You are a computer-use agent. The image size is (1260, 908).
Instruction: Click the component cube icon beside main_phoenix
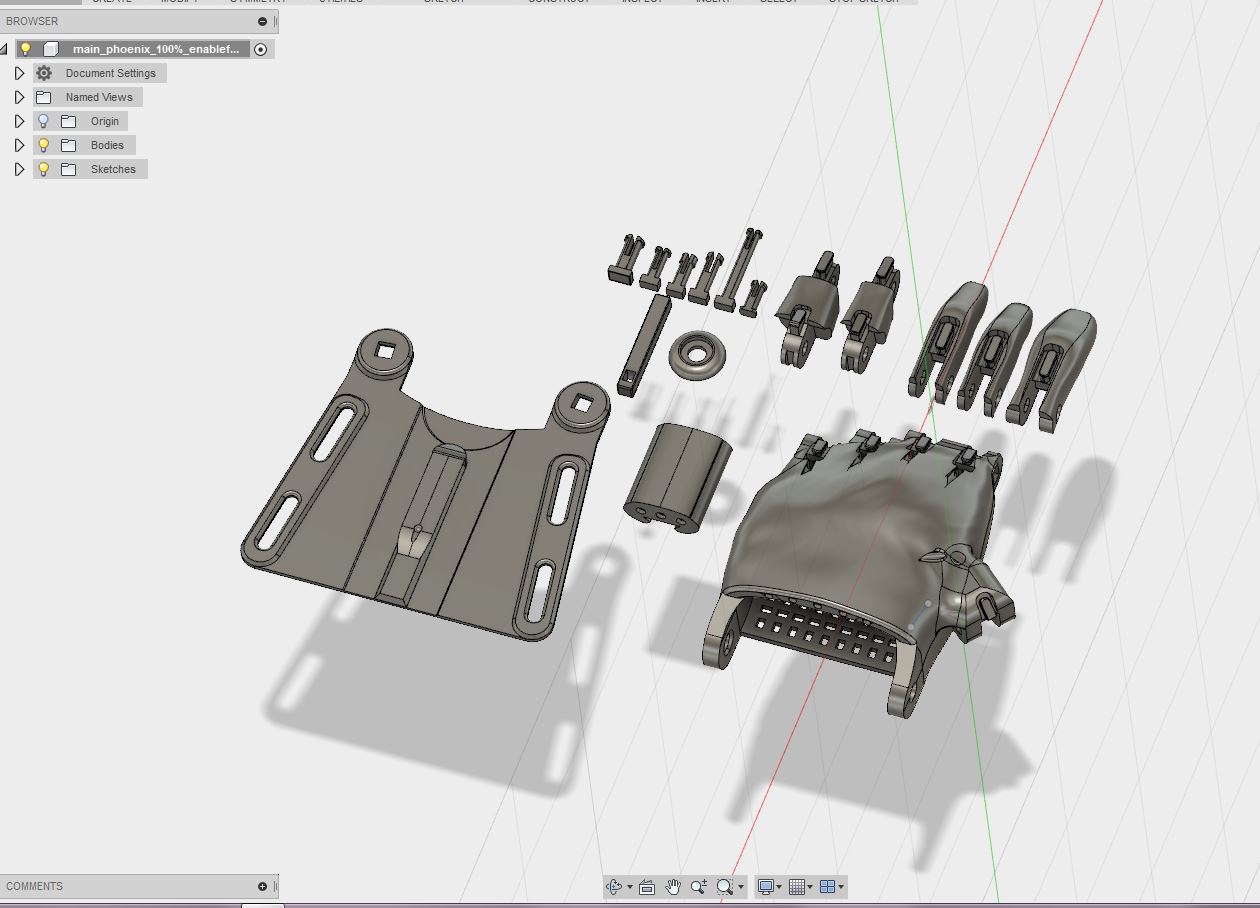coord(51,49)
